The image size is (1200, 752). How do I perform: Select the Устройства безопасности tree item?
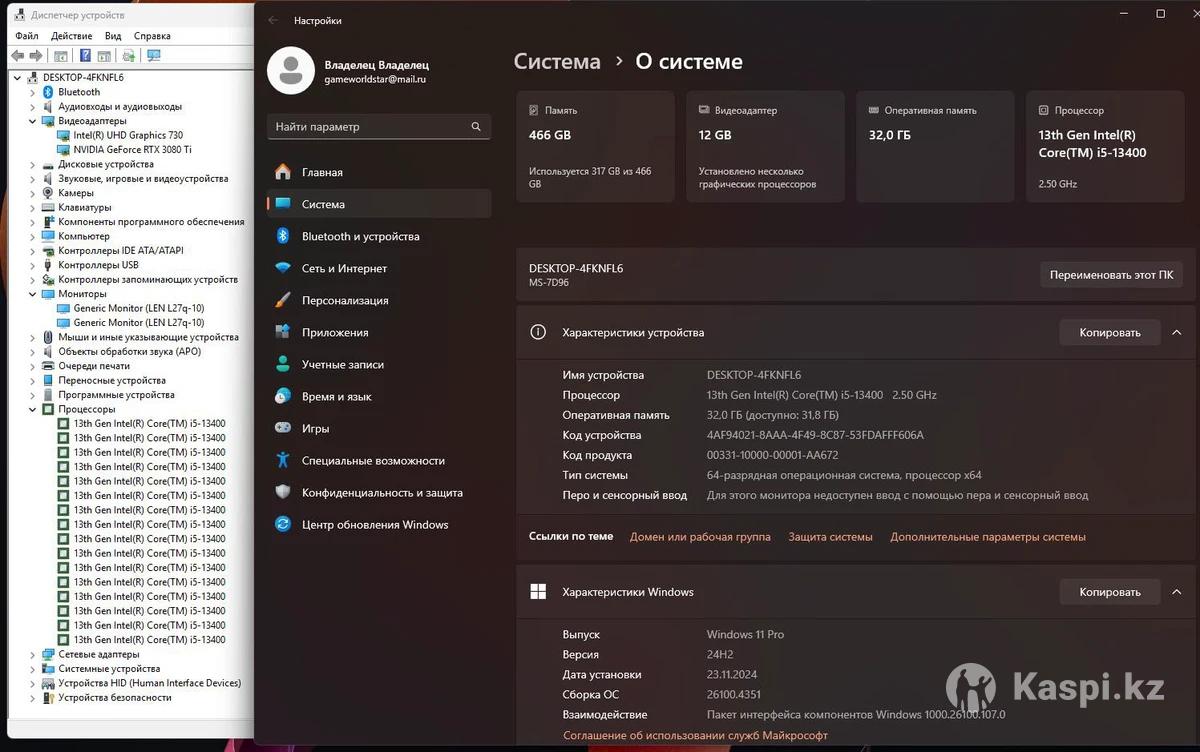(x=115, y=697)
